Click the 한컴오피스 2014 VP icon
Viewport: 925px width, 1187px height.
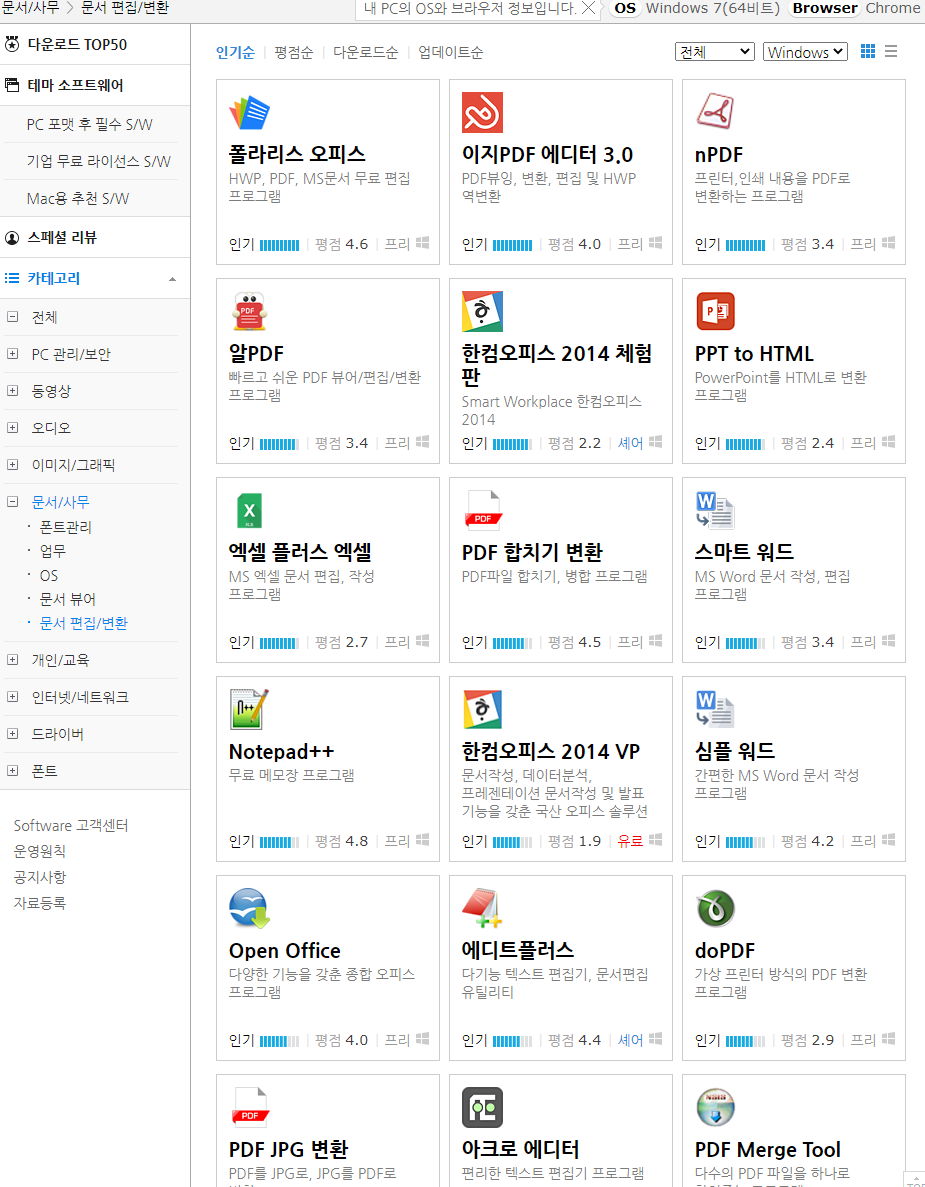pos(482,709)
